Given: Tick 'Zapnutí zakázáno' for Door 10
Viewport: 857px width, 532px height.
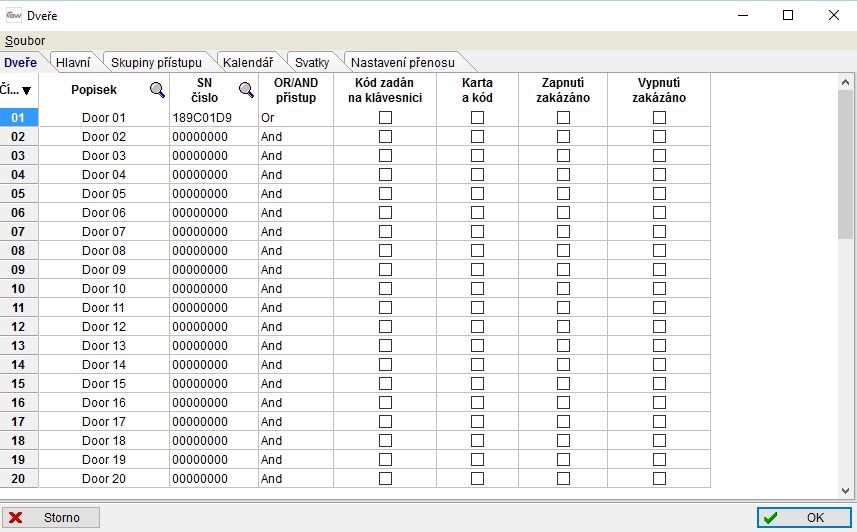Looking at the screenshot, I should click(563, 289).
